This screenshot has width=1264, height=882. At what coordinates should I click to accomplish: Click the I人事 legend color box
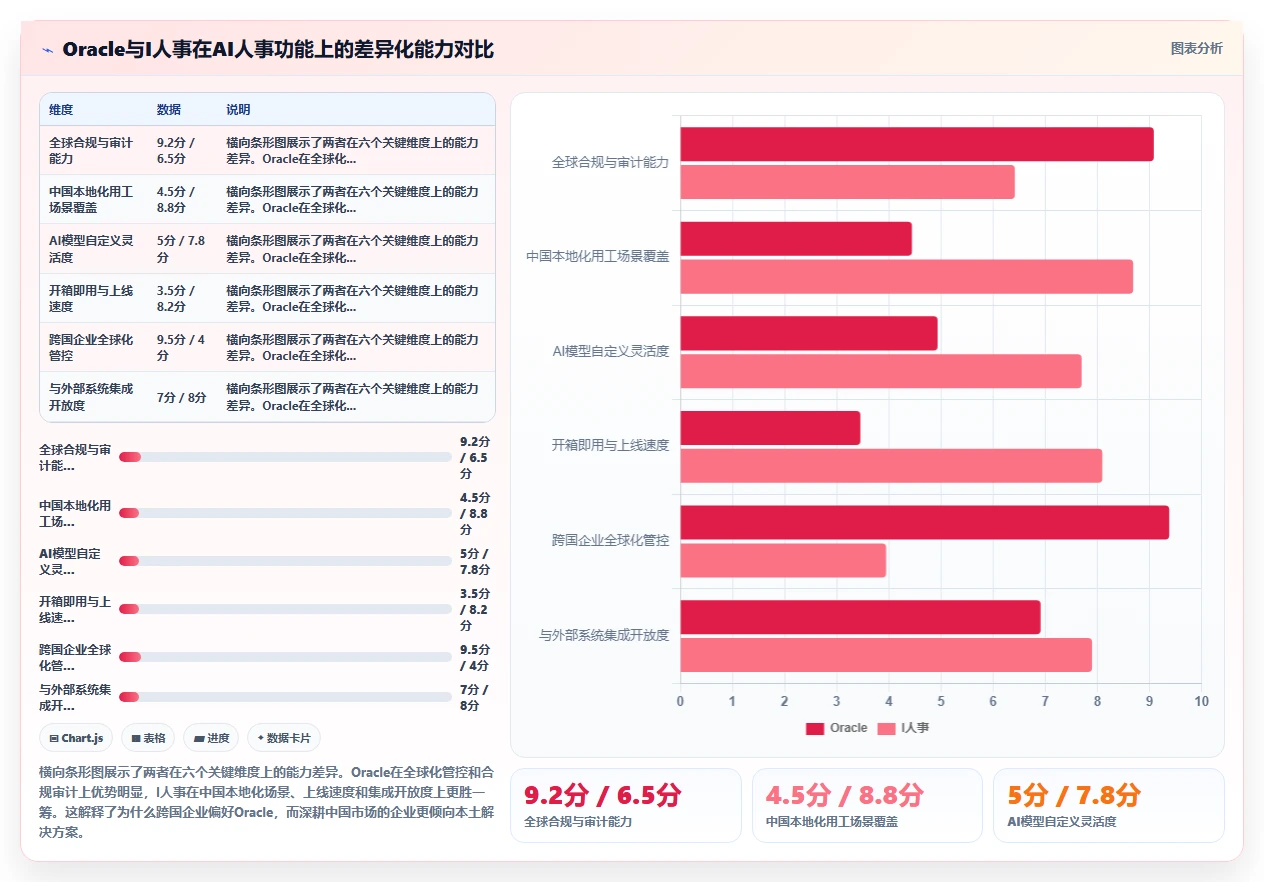pyautogui.click(x=886, y=728)
